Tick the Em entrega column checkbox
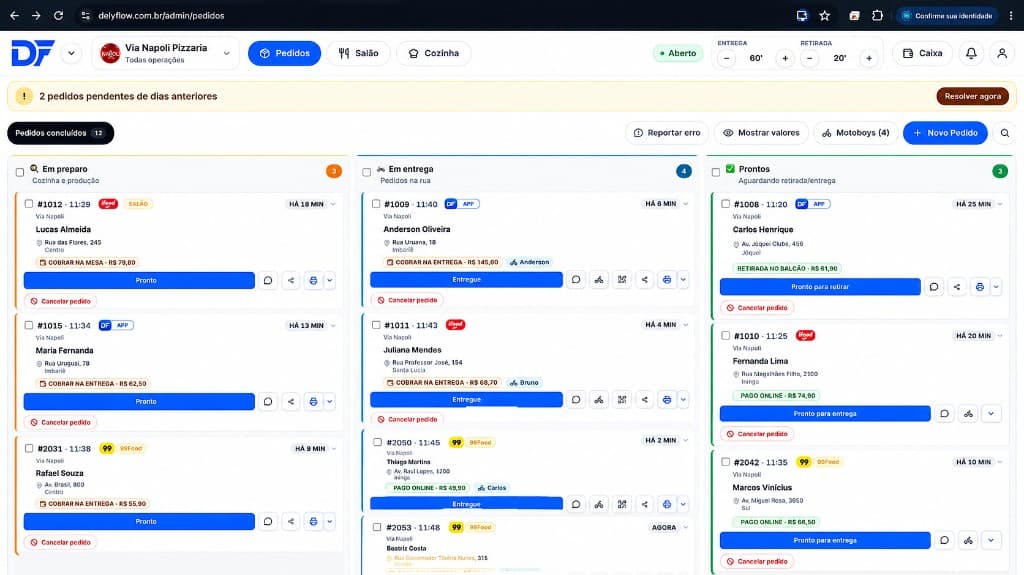 pos(366,172)
